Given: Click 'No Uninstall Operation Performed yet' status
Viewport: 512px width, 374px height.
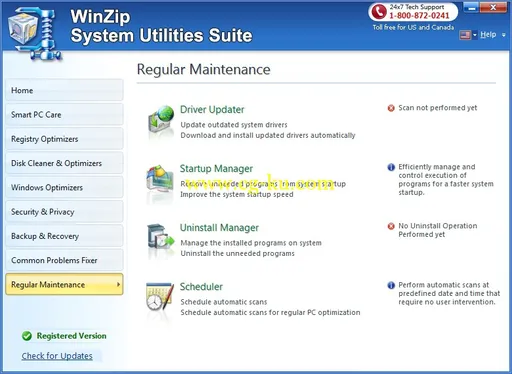Looking at the screenshot, I should (x=438, y=230).
